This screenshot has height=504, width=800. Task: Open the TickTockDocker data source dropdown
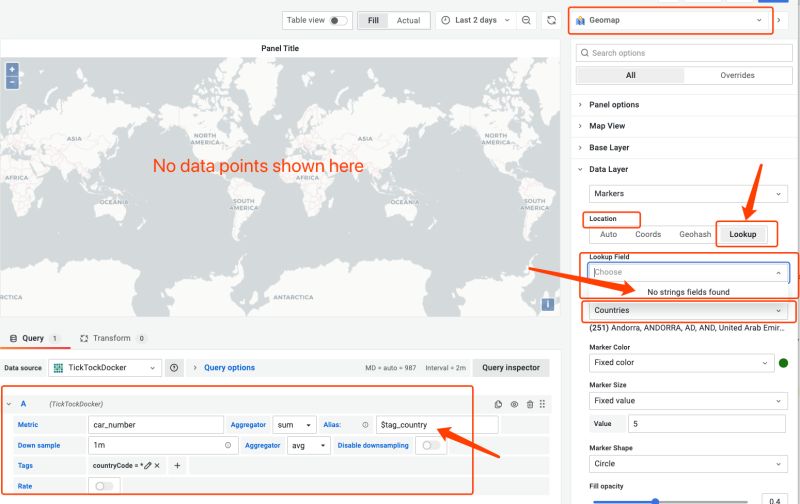pyautogui.click(x=105, y=368)
